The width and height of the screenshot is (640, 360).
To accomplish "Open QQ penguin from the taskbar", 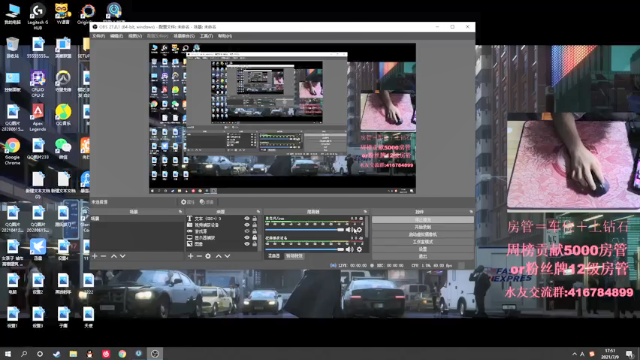I will pos(89,354).
